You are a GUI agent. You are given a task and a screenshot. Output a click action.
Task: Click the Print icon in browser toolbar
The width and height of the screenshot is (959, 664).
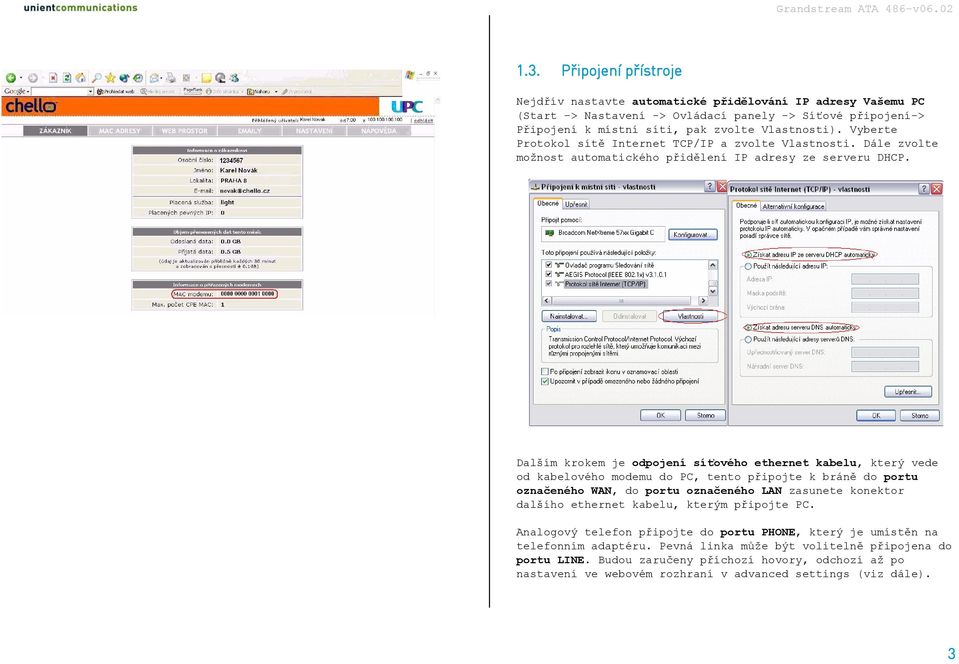coord(171,78)
